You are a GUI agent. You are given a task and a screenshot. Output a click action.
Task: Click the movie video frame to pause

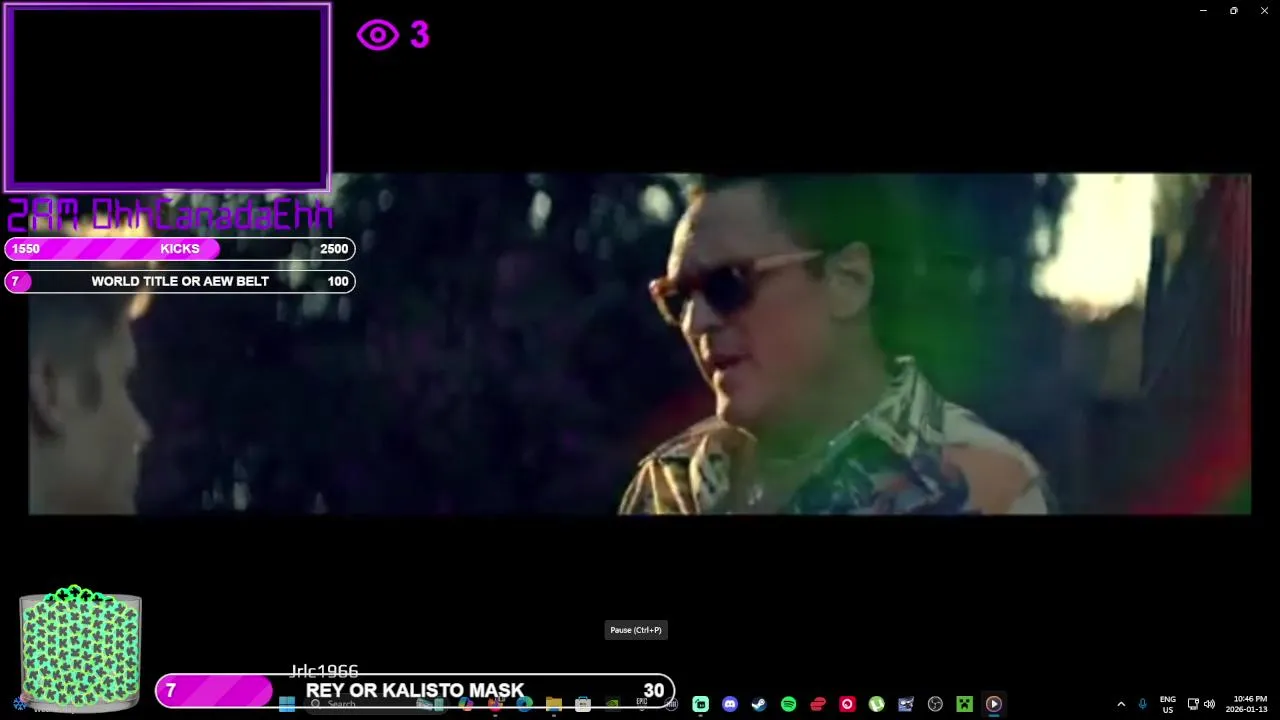coord(640,344)
